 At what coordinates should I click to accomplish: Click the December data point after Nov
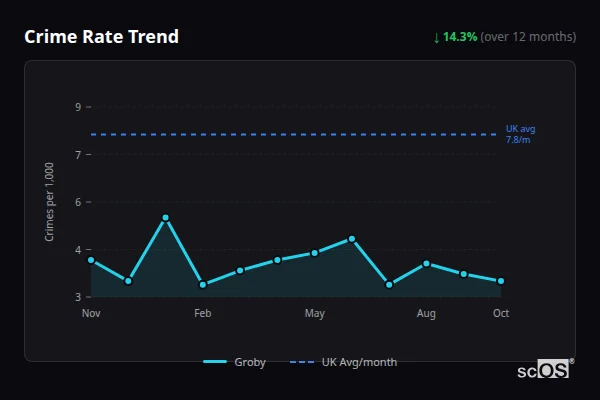click(129, 281)
